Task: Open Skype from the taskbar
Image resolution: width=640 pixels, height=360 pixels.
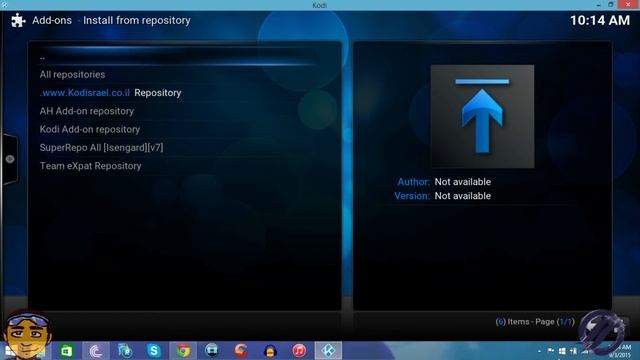Action: tap(154, 351)
